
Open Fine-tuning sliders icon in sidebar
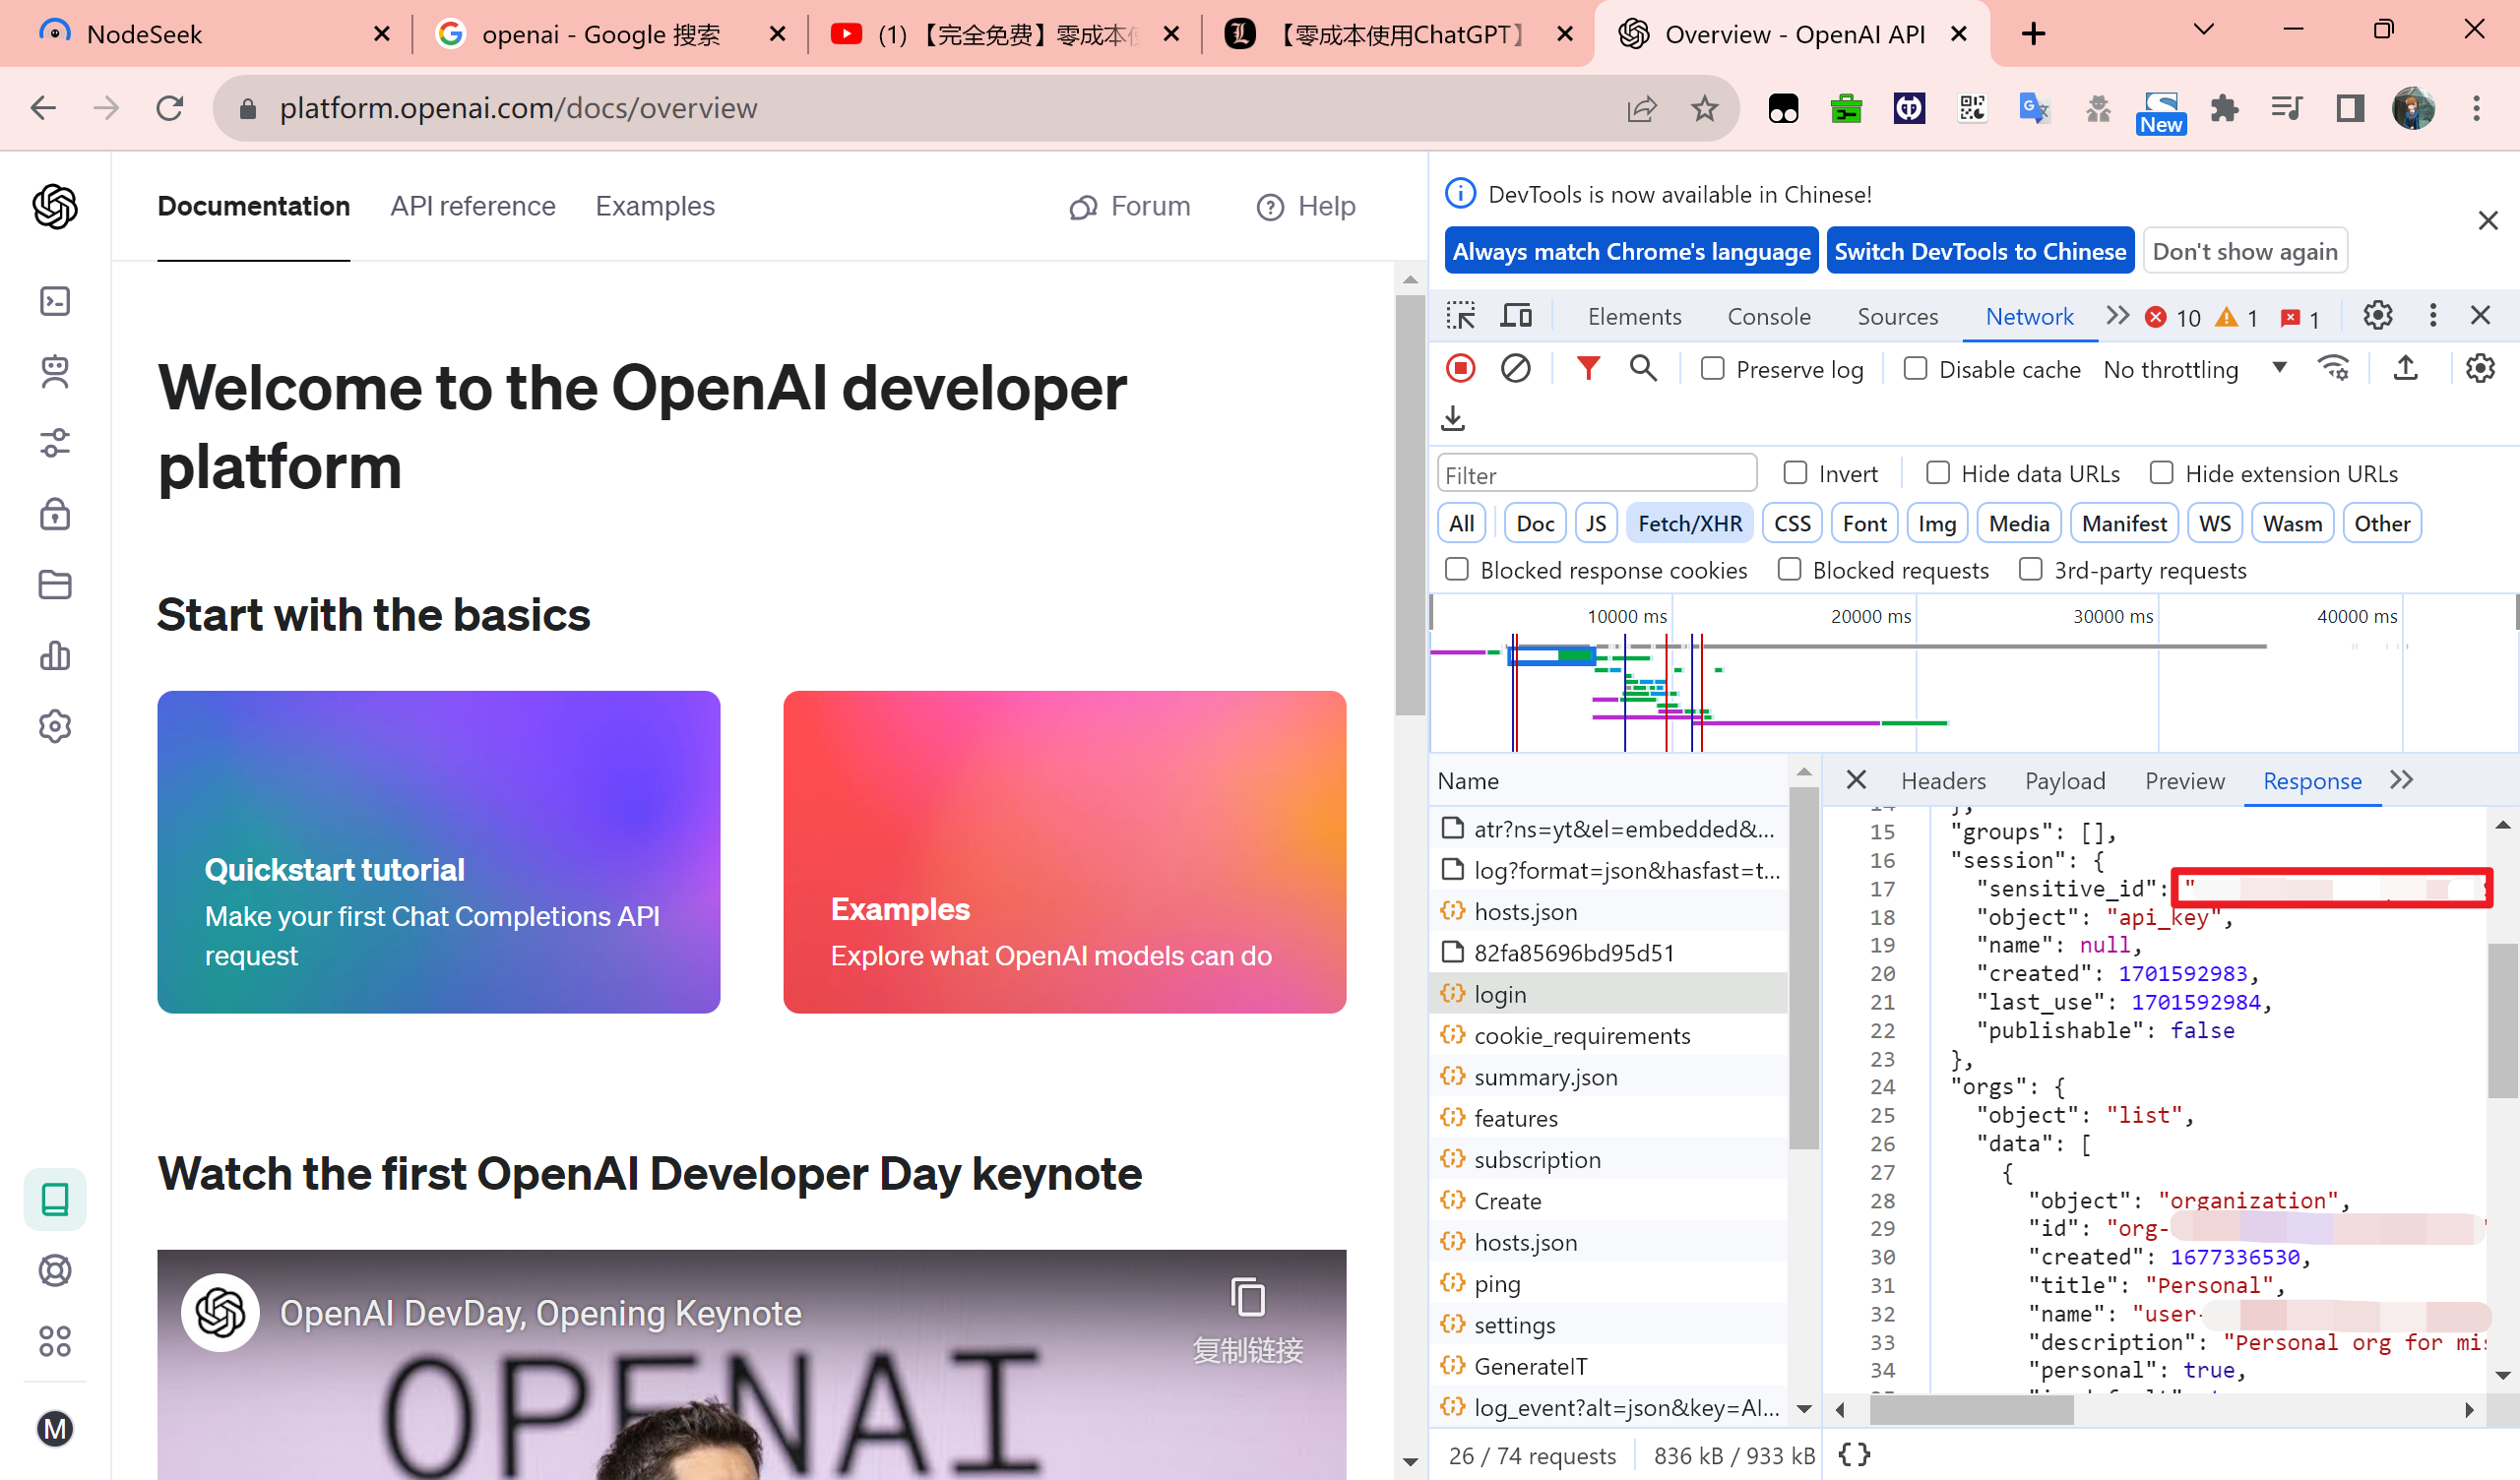pos(55,442)
